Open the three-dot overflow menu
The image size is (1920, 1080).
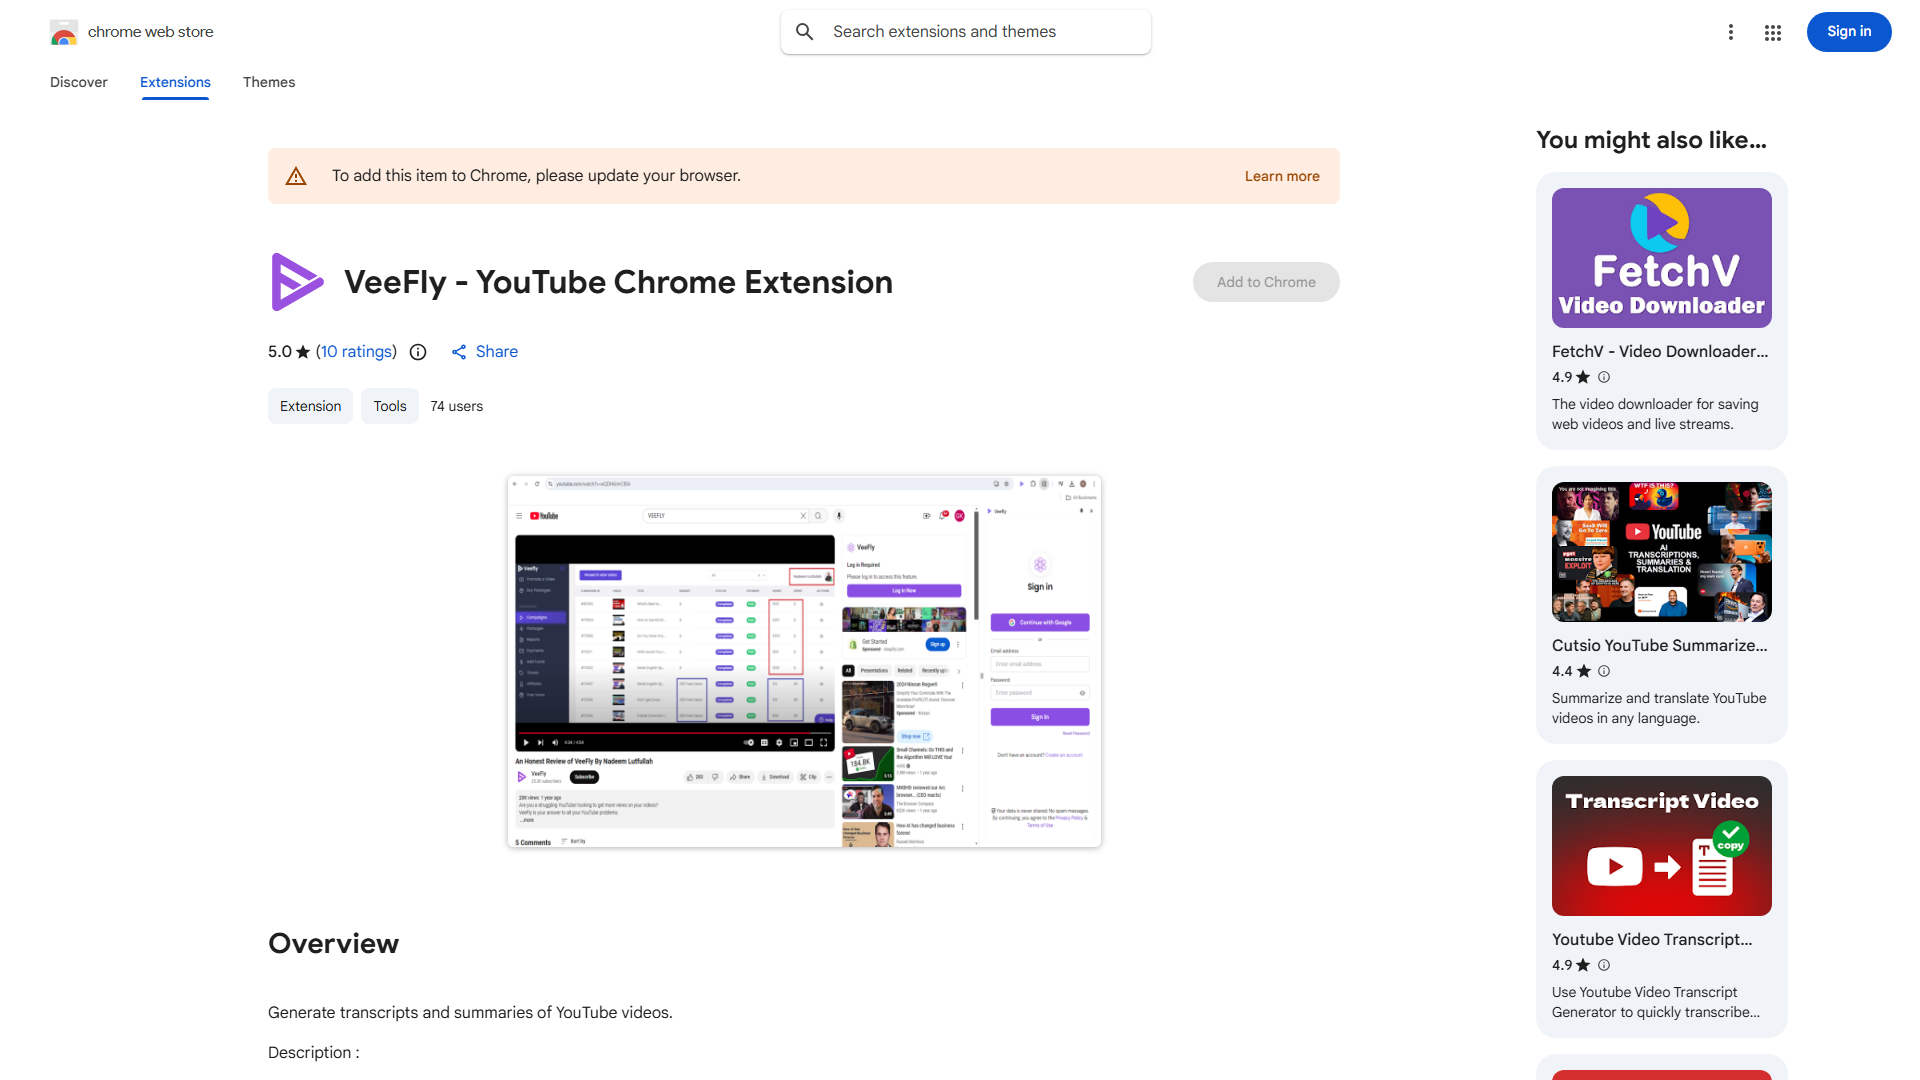[x=1731, y=32]
